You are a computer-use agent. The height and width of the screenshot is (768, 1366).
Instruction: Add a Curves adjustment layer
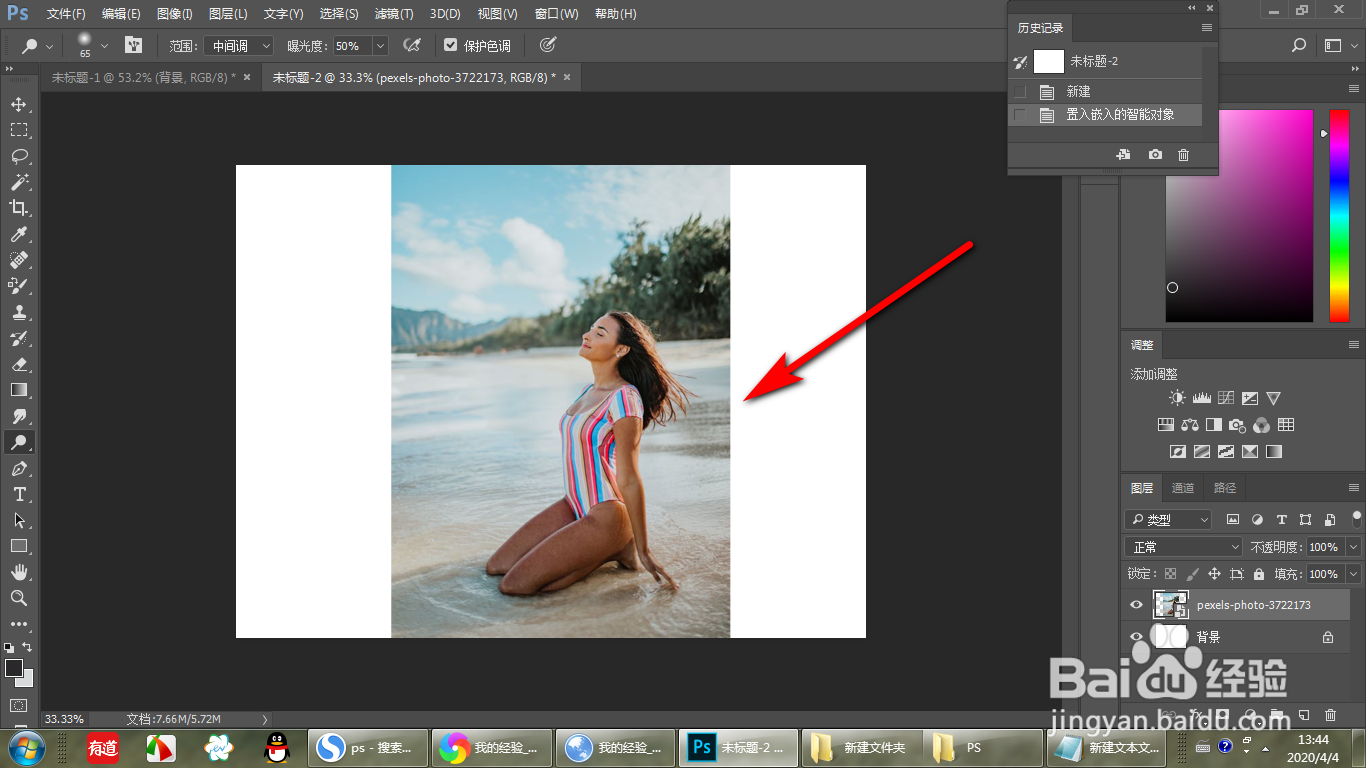click(1225, 398)
